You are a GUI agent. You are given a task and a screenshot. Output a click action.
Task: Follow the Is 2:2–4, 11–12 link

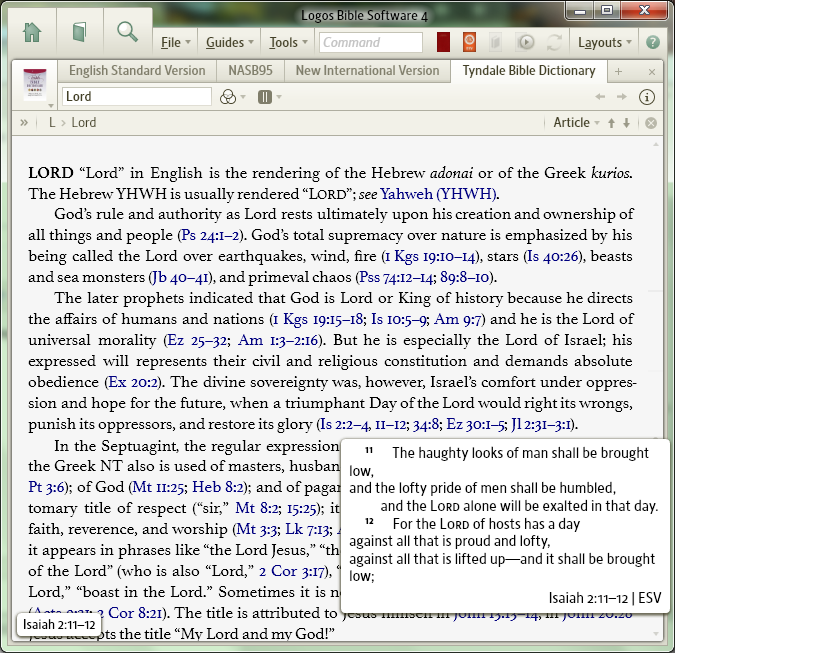362,424
